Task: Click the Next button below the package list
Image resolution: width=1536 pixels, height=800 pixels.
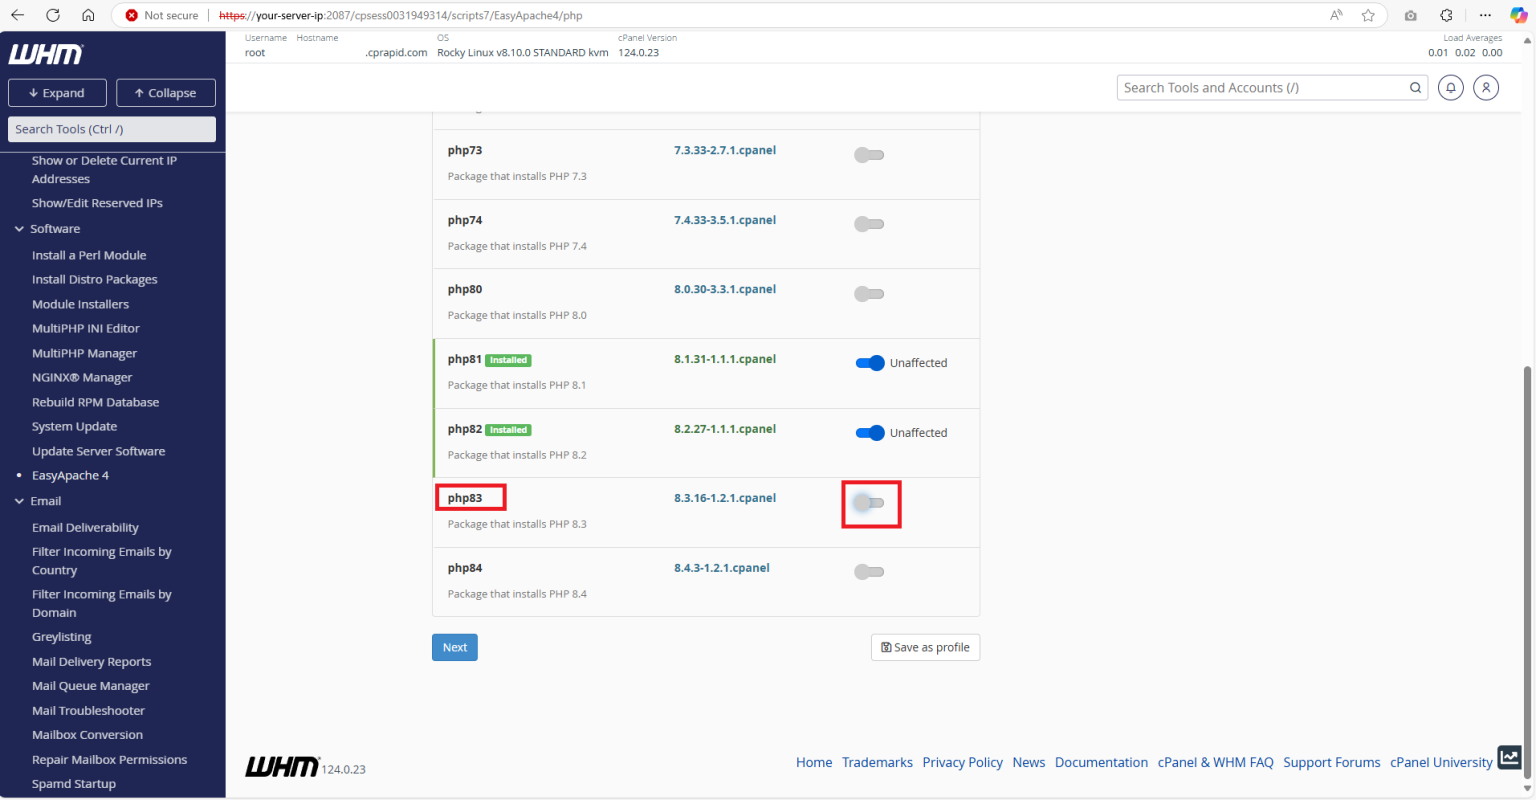Action: pos(454,647)
